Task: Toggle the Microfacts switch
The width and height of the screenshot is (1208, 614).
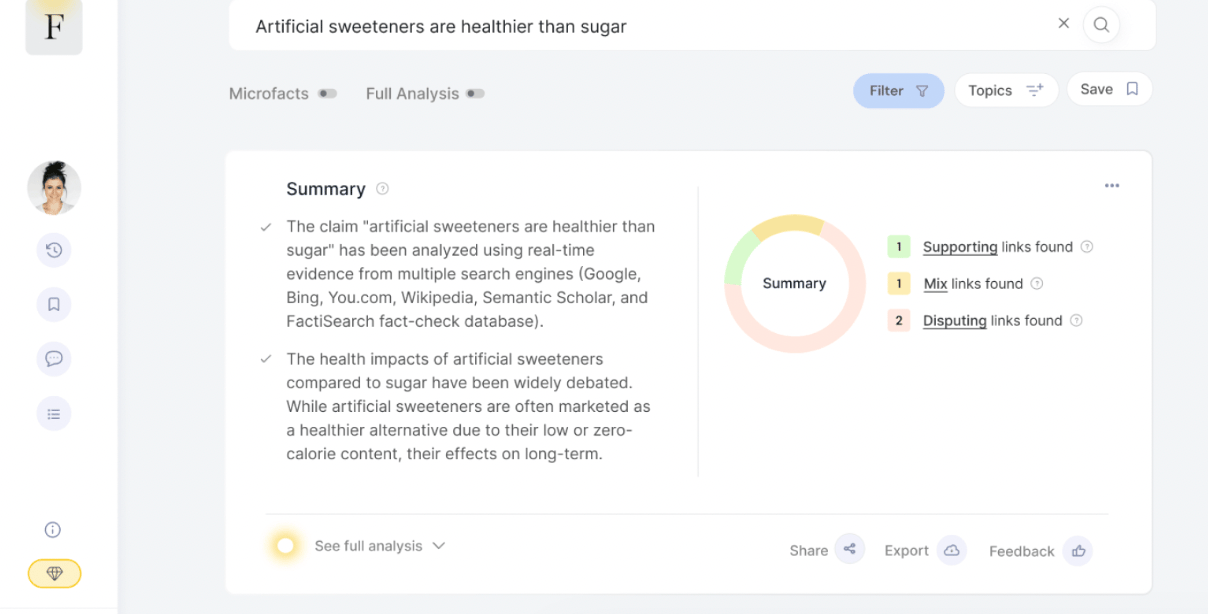Action: [x=327, y=94]
